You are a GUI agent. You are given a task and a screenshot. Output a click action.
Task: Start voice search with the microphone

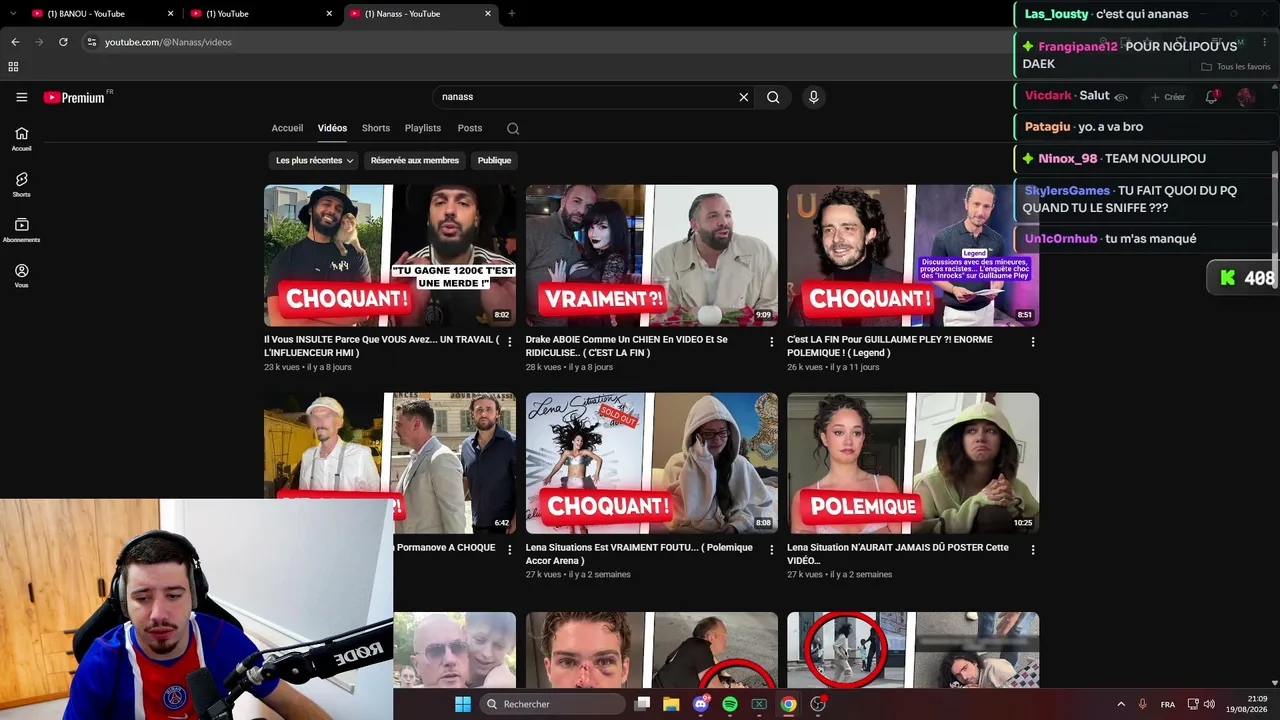[813, 97]
